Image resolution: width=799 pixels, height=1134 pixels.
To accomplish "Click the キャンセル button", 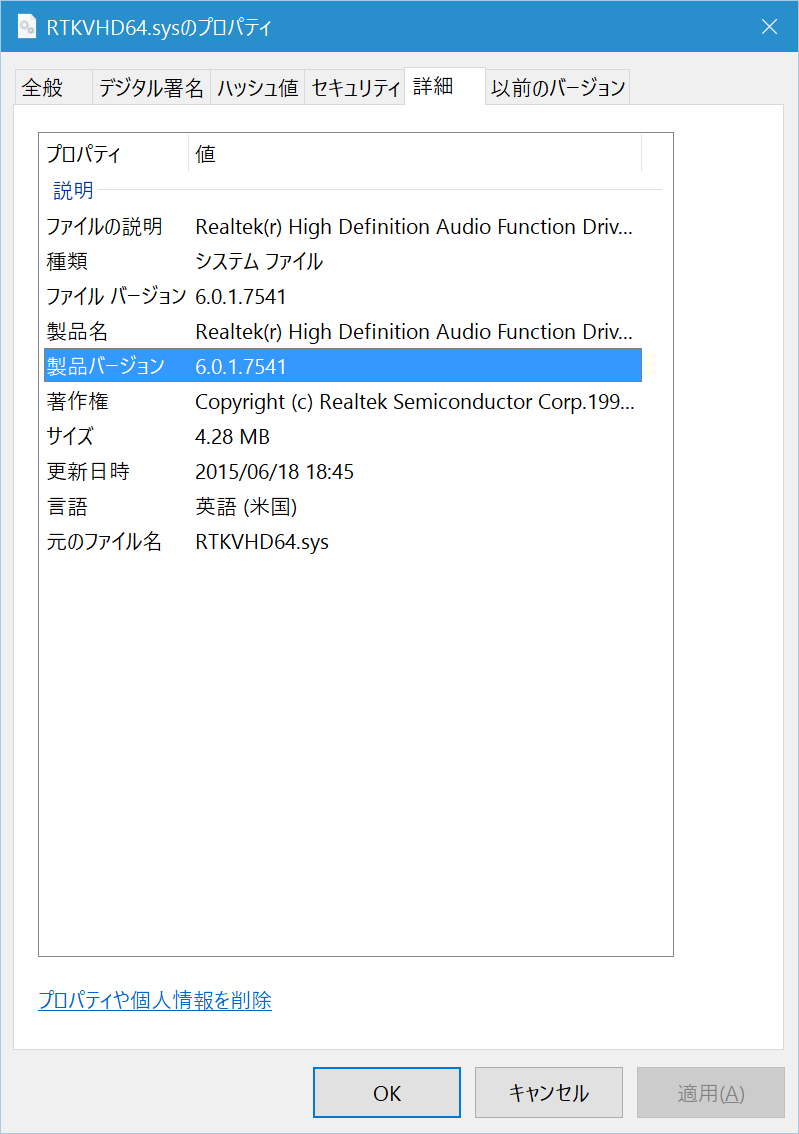I will pos(548,1092).
